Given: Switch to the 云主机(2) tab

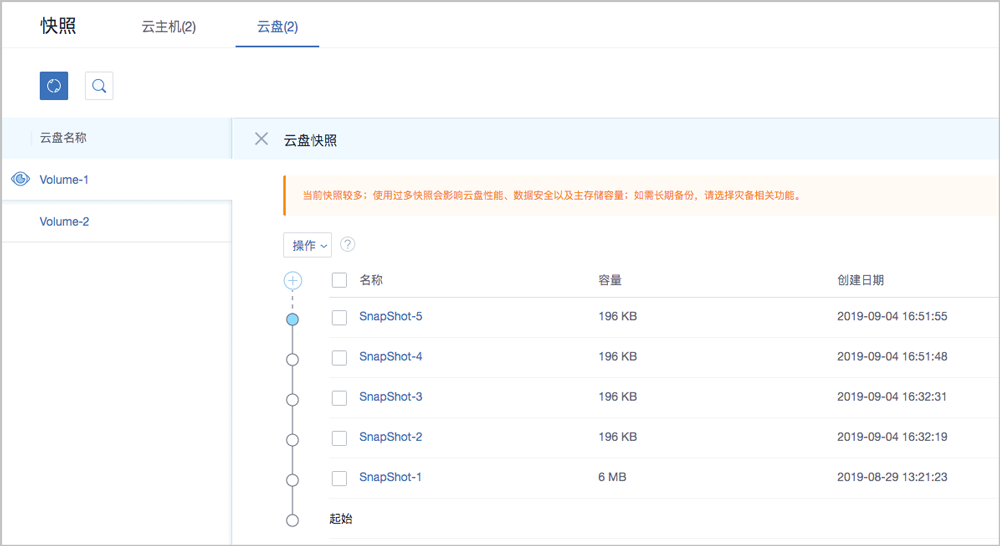Looking at the screenshot, I should click(x=169, y=27).
